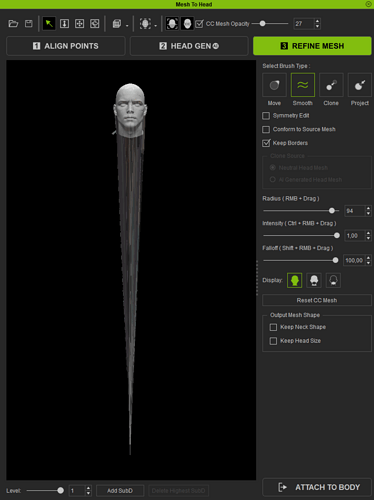
Task: Switch to the HEAD GEN tab
Action: pyautogui.click(x=189, y=46)
